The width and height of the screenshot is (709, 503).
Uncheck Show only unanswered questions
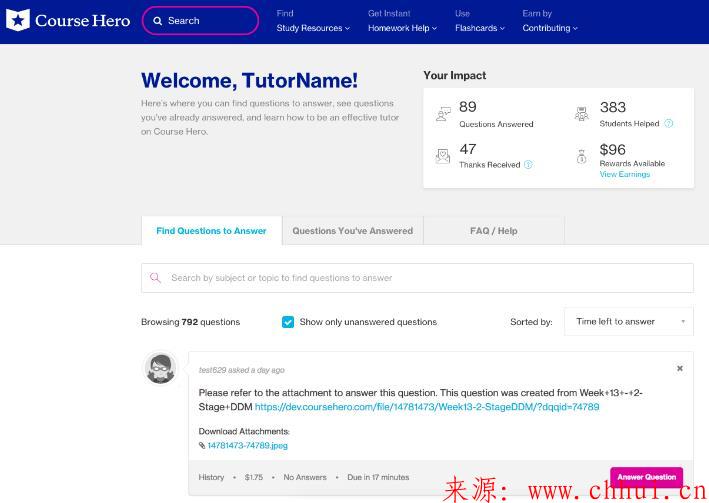click(288, 322)
